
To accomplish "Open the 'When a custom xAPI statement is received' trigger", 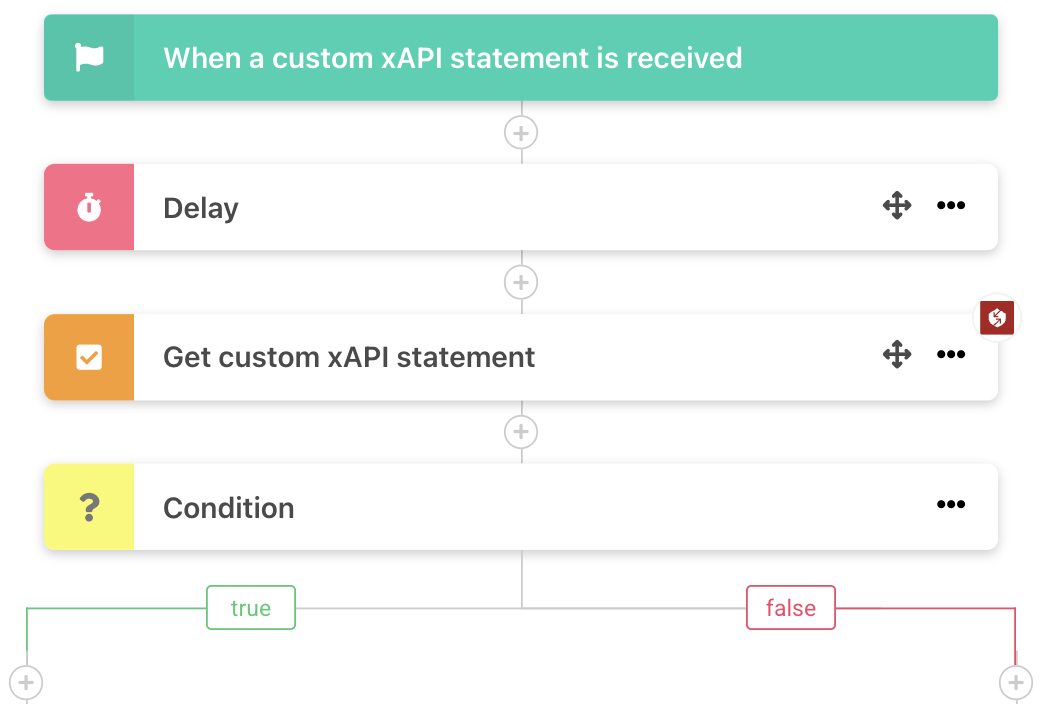I will tap(452, 58).
